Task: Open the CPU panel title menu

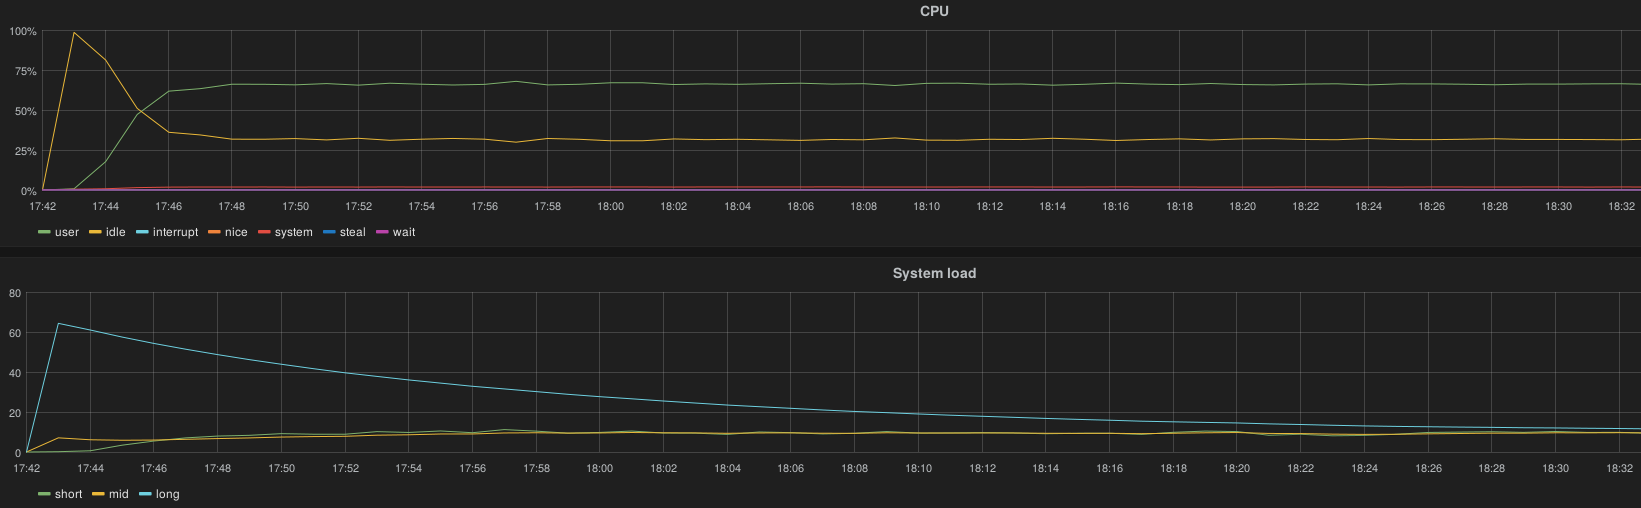Action: 934,11
